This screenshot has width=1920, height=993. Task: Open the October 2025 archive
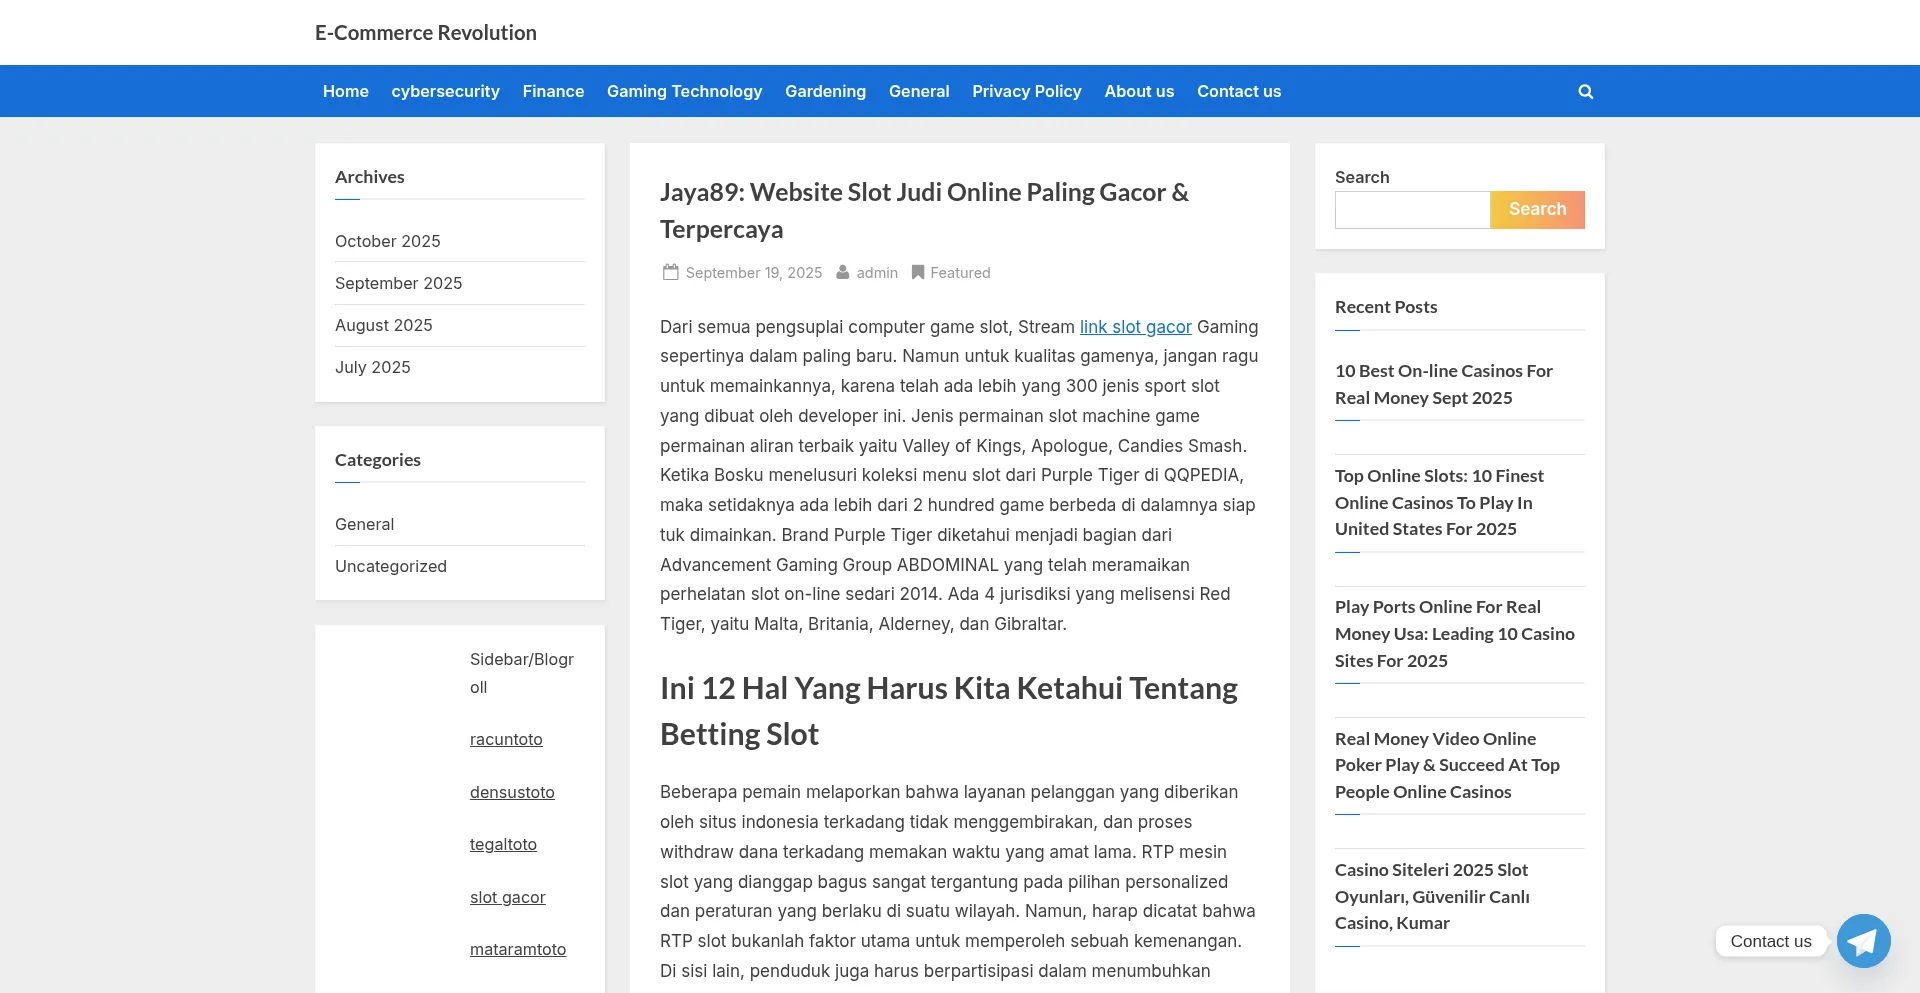[x=387, y=241]
